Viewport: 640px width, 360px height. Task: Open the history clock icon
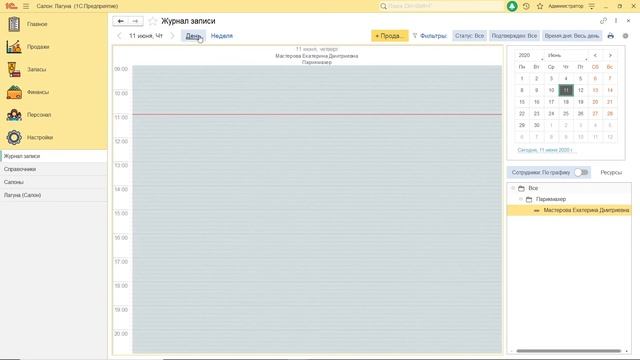[526, 6]
